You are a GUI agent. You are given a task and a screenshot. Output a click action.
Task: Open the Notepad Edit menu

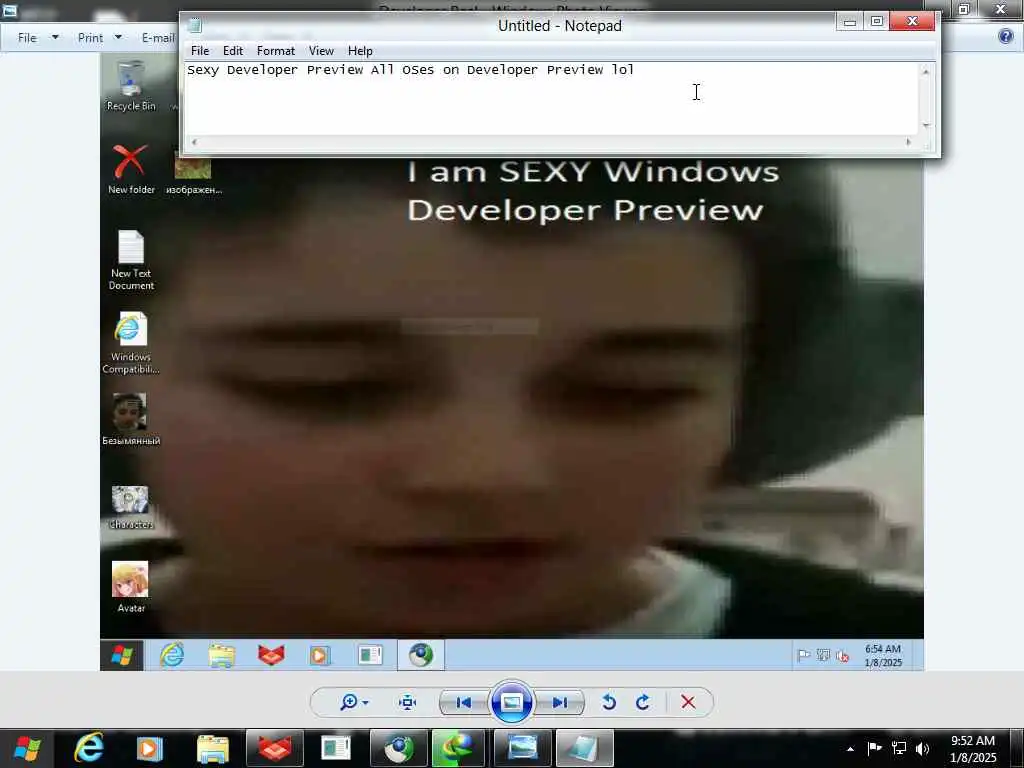[232, 51]
